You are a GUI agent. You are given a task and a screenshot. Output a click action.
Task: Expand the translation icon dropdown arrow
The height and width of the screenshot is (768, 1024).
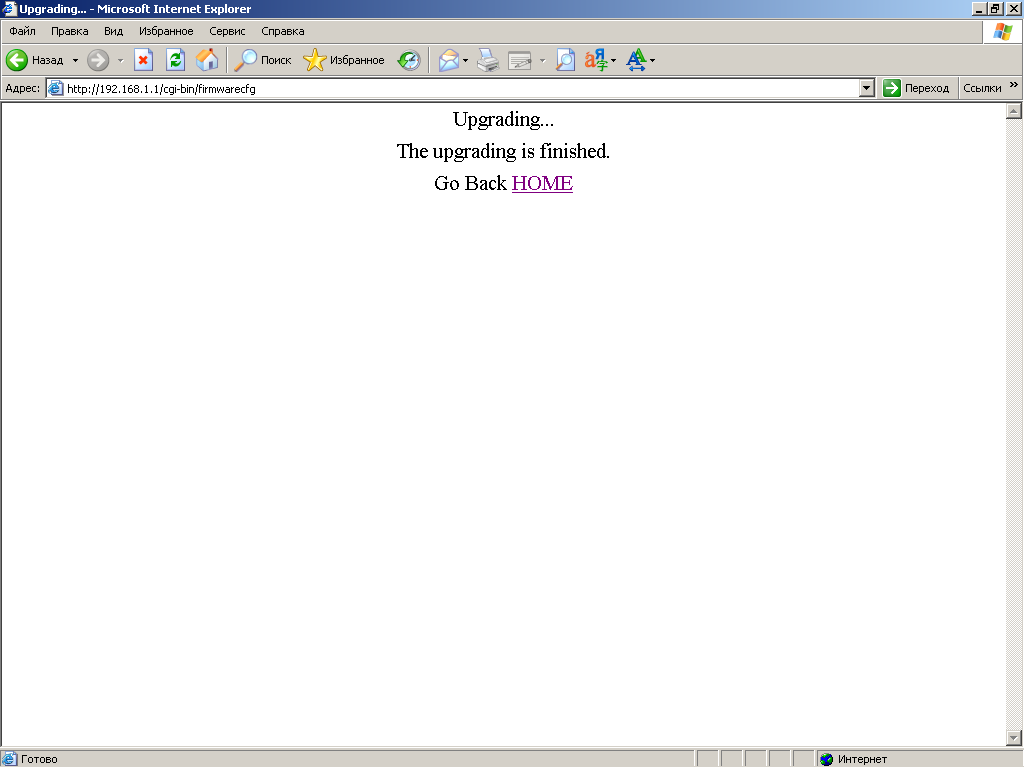click(613, 60)
